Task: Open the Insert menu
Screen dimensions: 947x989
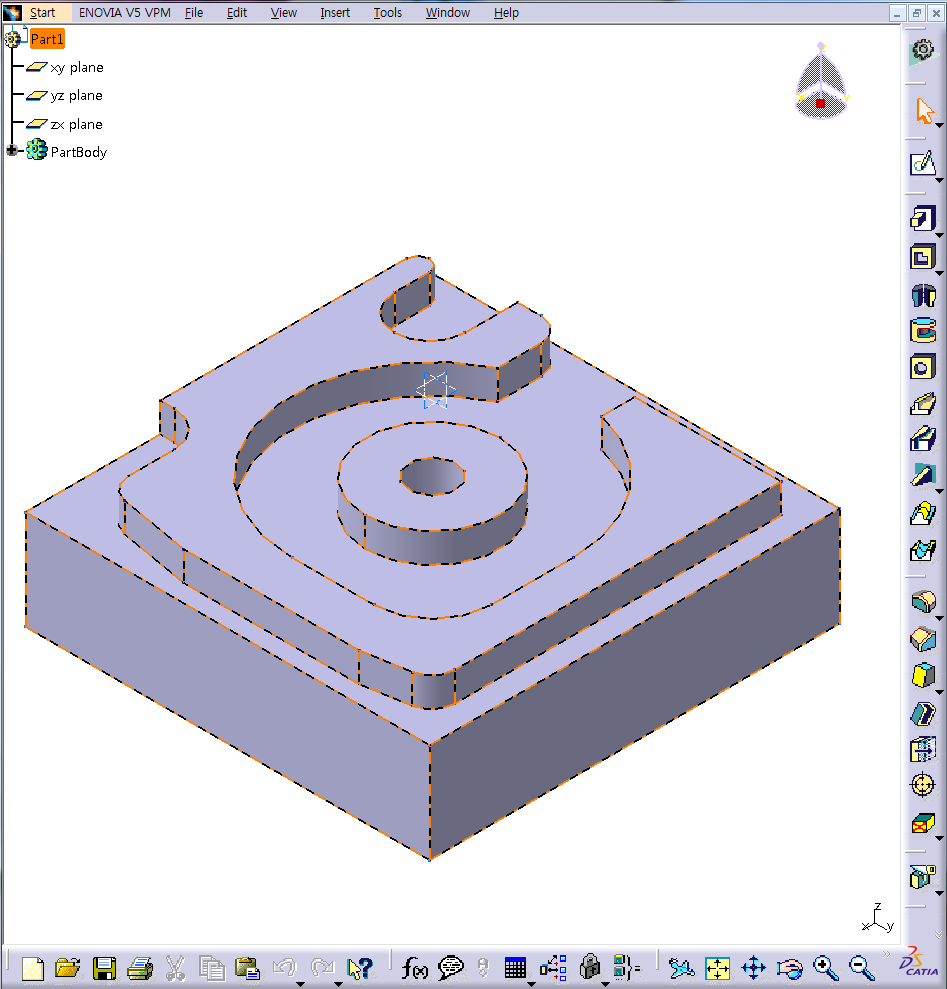Action: pos(335,13)
